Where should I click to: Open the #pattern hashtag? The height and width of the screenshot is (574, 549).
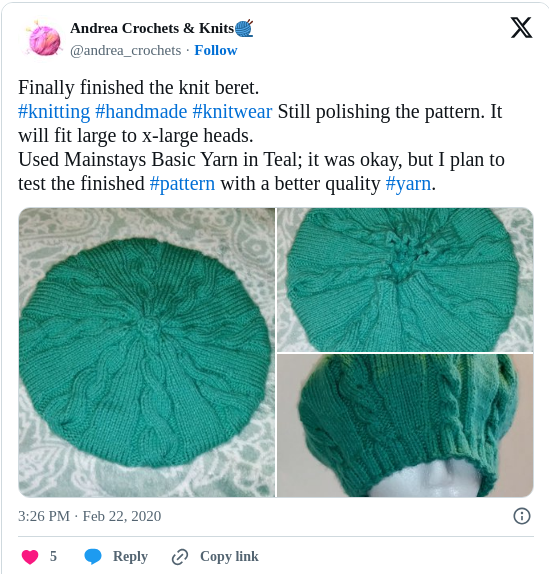click(x=182, y=183)
